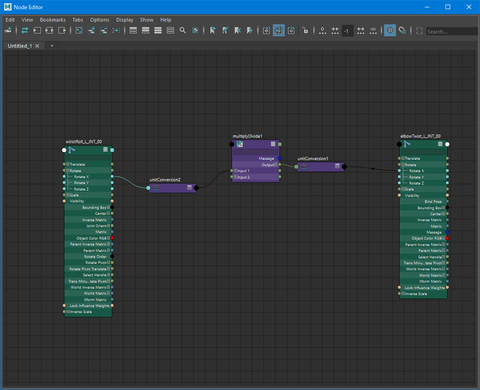Image resolution: width=480 pixels, height=390 pixels.
Task: Toggle view mode on multiplyDivide1 node
Action: click(x=273, y=144)
